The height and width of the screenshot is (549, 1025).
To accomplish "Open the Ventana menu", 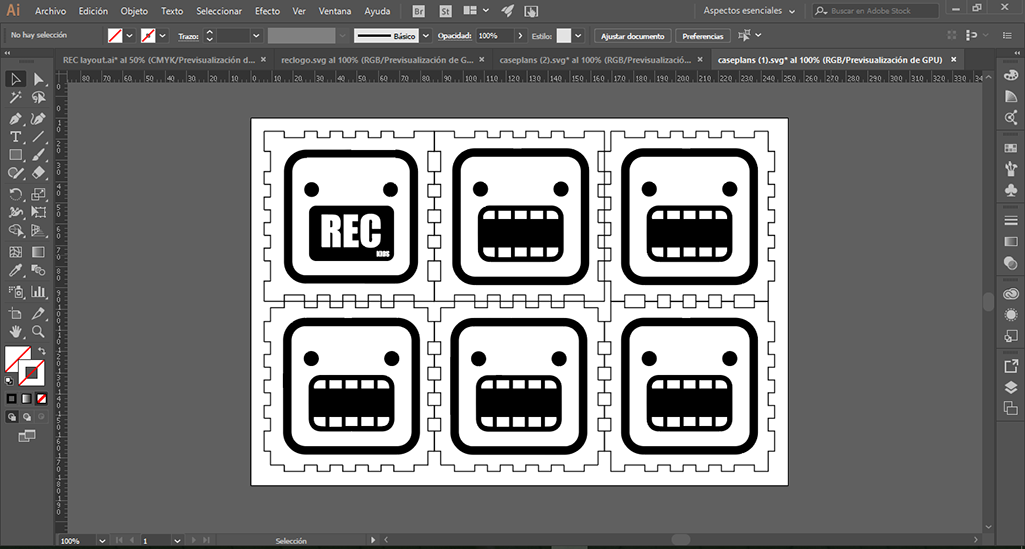I will [x=335, y=11].
